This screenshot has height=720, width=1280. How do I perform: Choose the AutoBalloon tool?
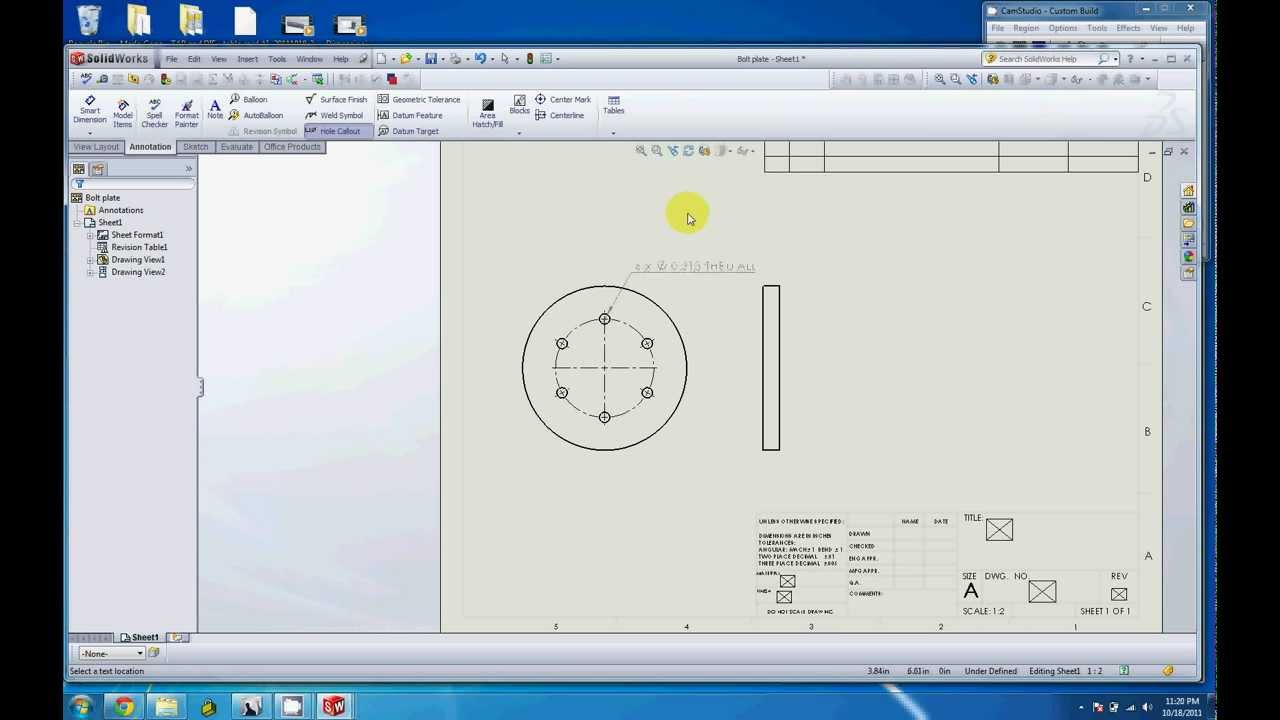click(x=256, y=115)
